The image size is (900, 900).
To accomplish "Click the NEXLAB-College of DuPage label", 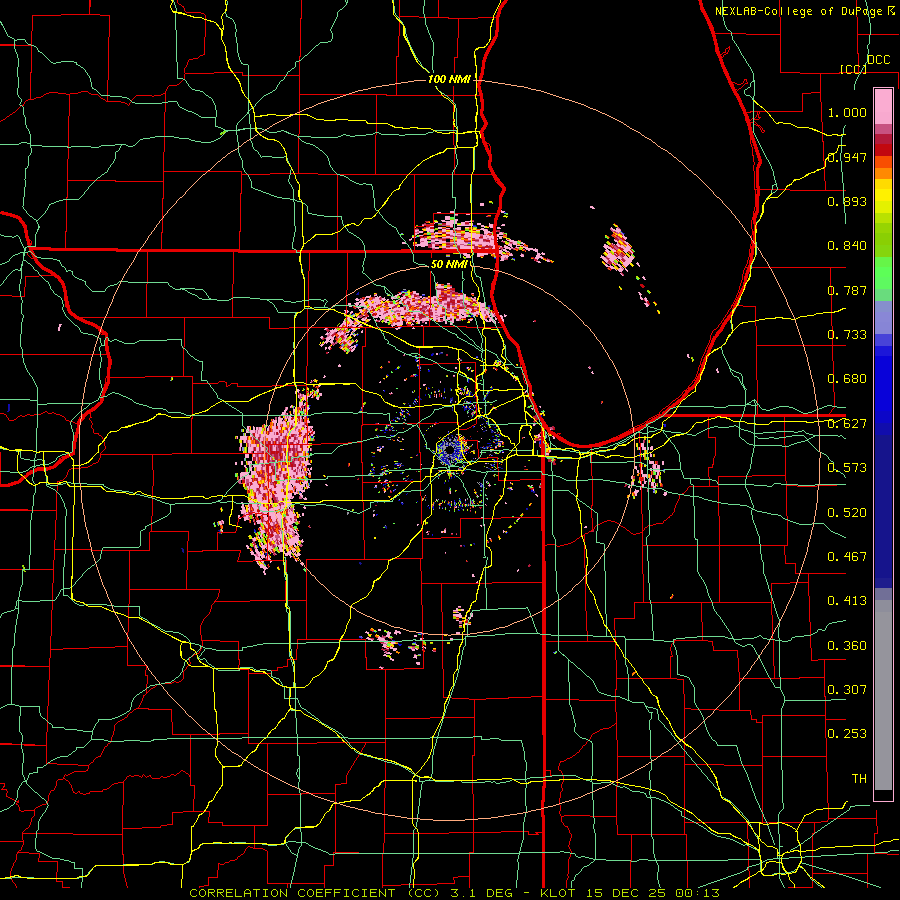I will (x=800, y=11).
